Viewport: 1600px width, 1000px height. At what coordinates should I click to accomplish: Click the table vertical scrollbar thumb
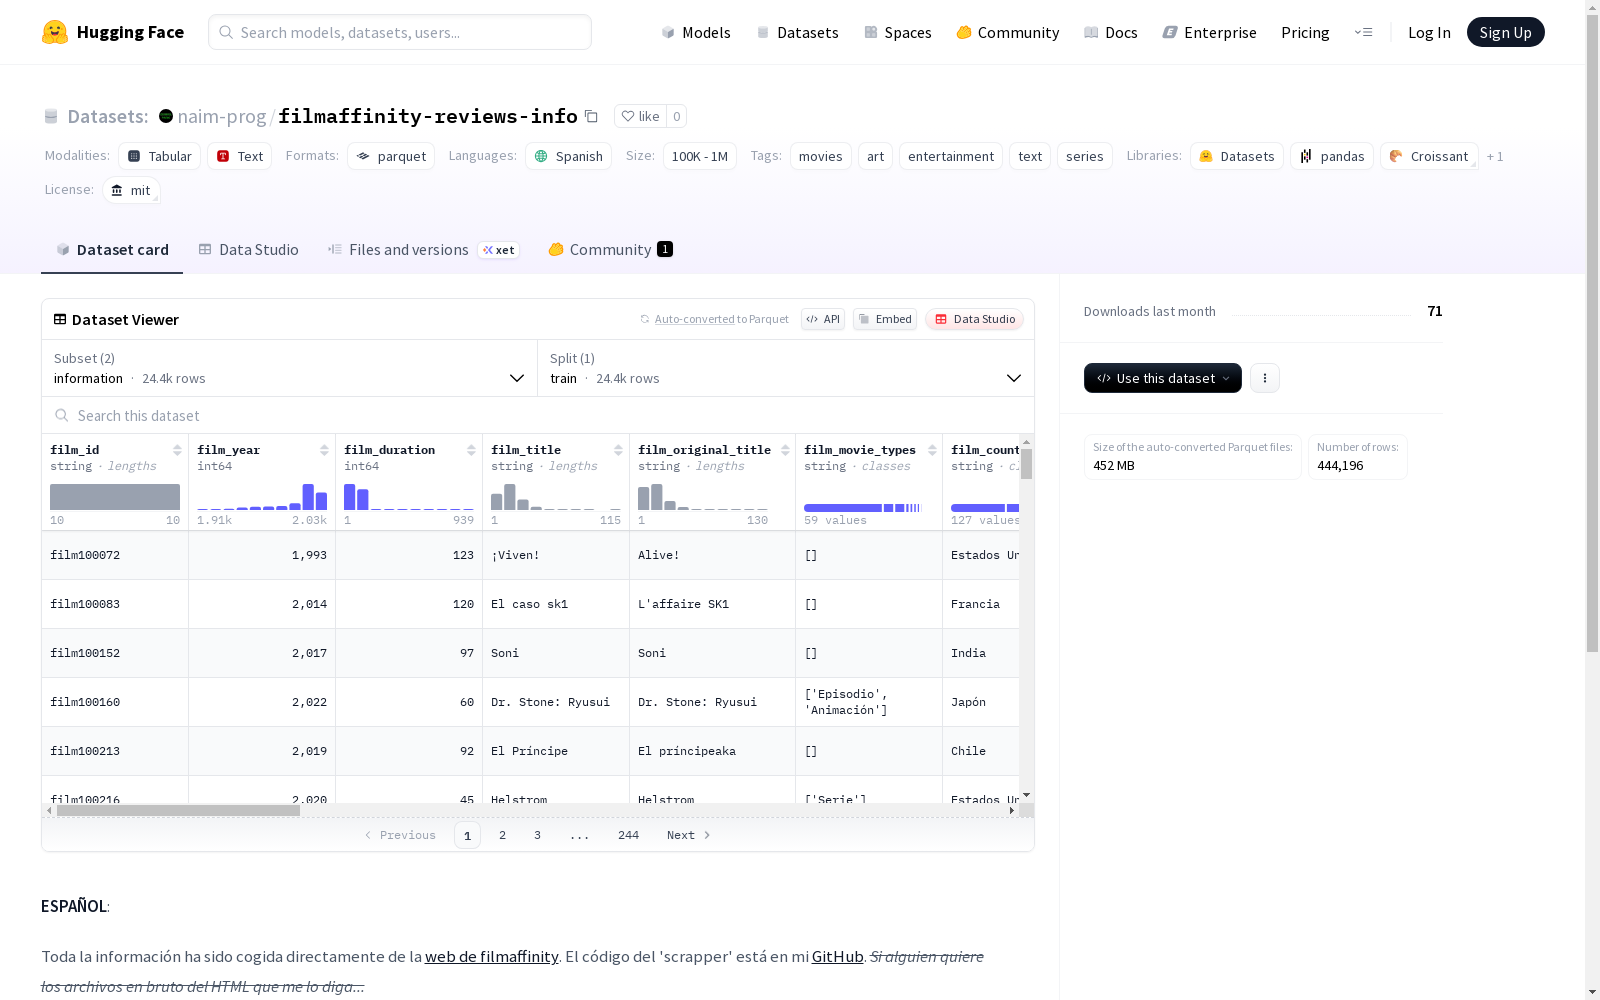pyautogui.click(x=1026, y=463)
